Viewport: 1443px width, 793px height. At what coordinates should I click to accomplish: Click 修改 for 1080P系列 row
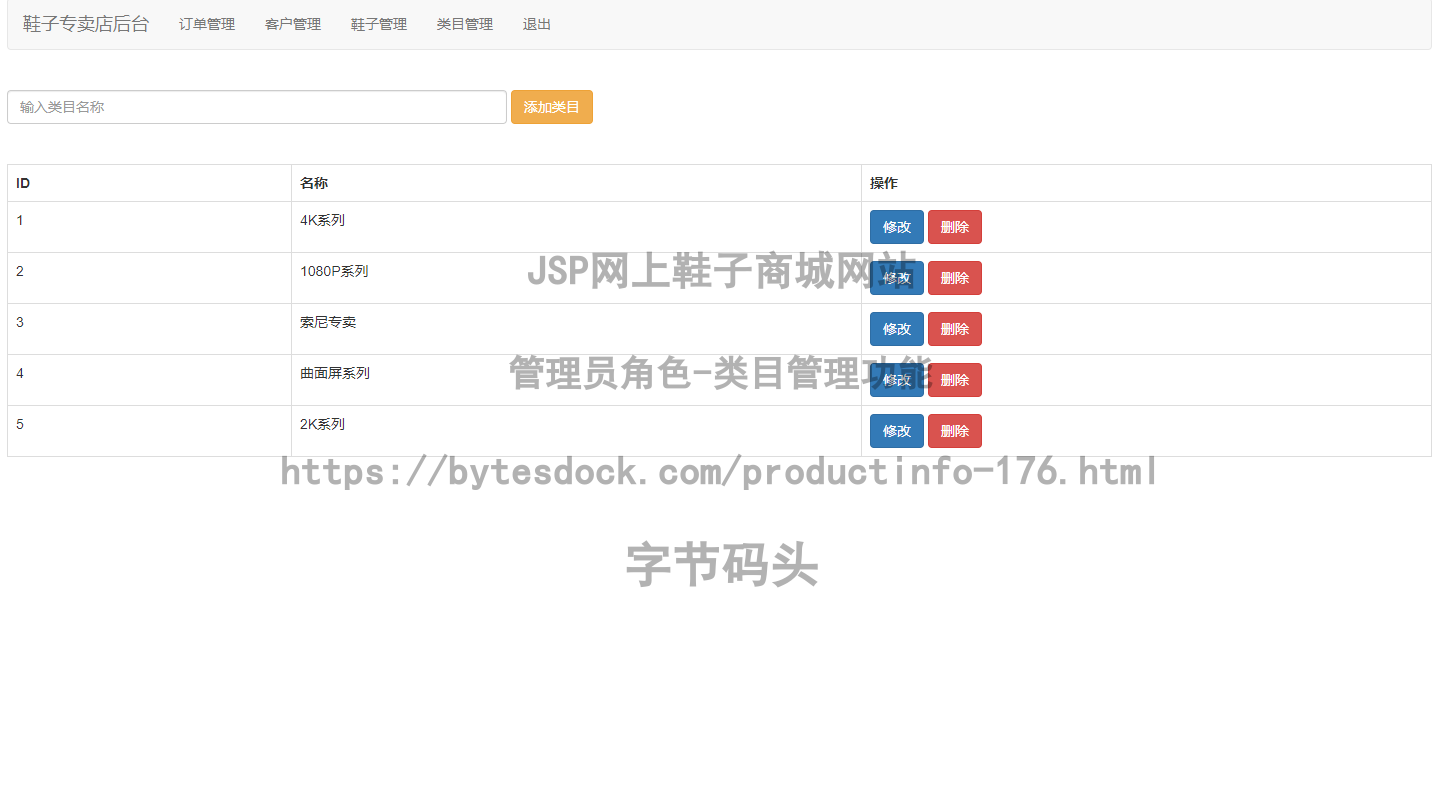[897, 278]
